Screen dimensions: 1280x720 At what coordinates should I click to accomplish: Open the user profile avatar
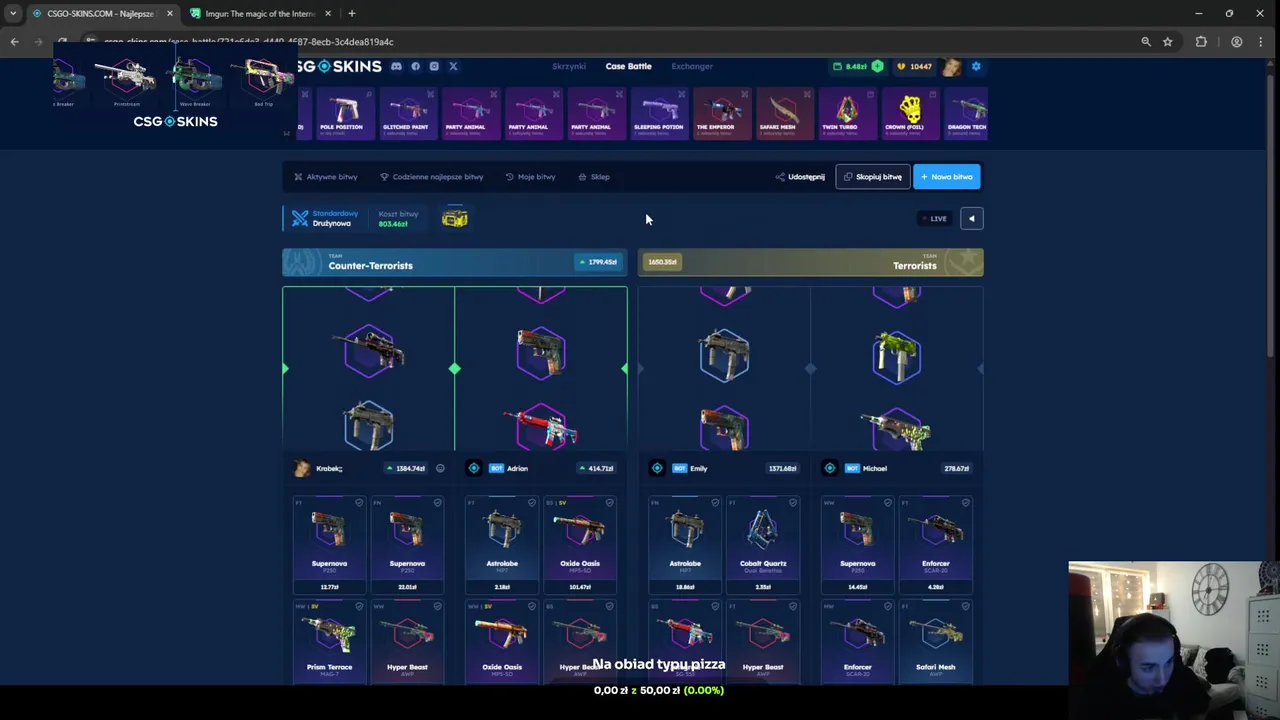coord(951,66)
